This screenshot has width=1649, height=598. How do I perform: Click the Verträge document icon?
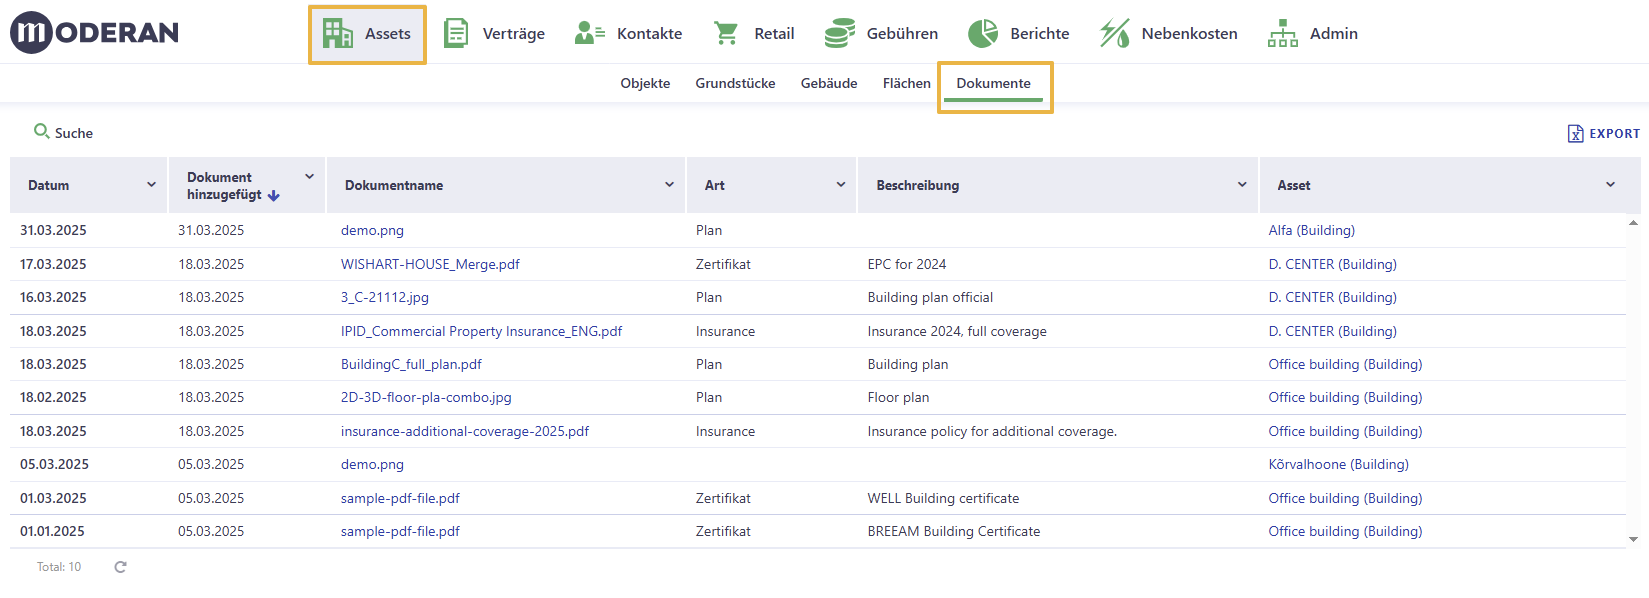point(456,33)
